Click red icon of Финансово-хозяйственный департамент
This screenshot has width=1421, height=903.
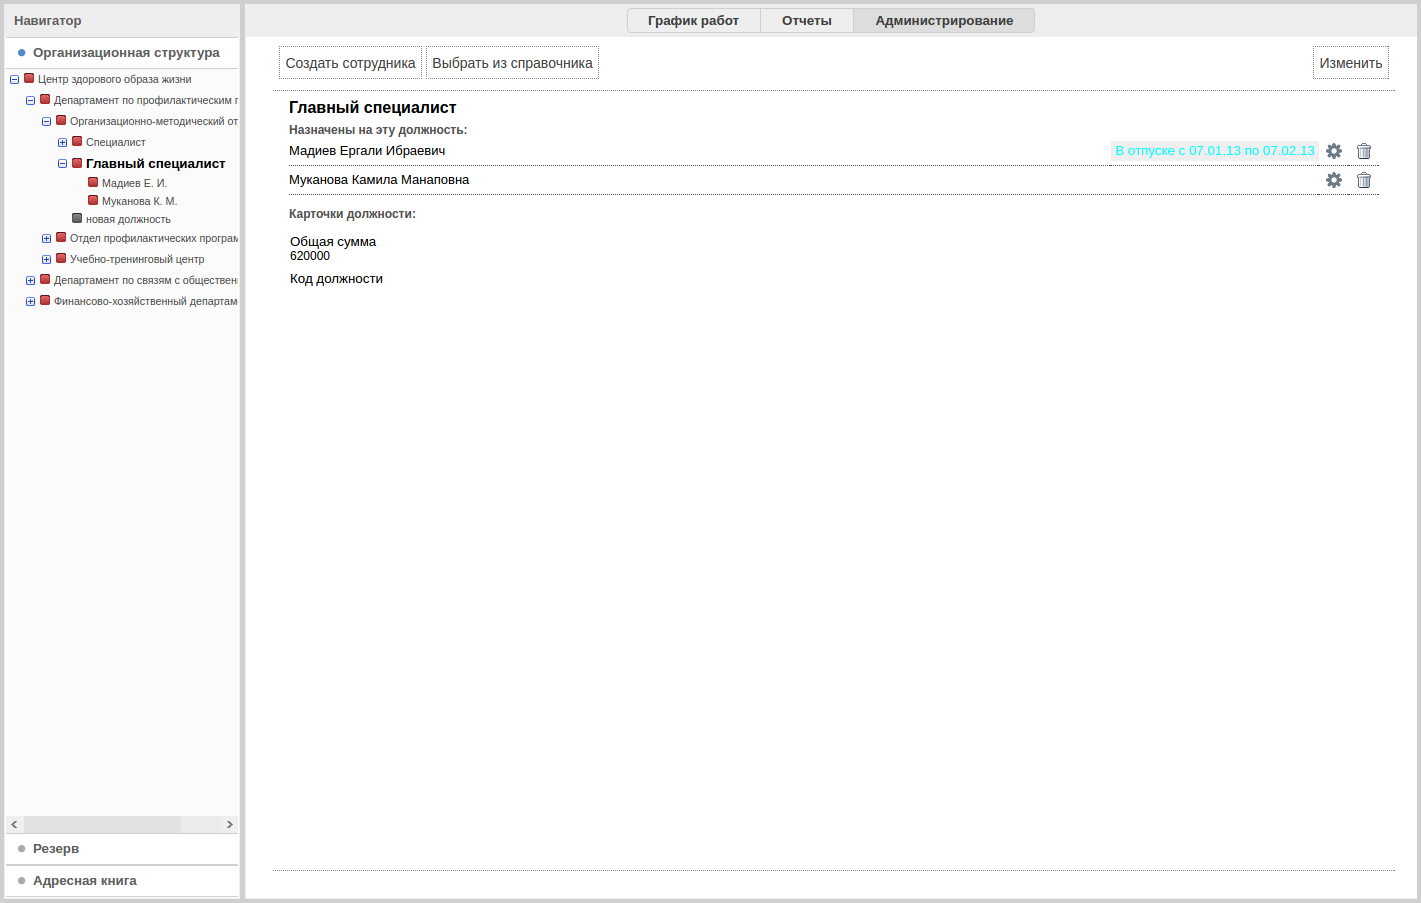(x=45, y=300)
